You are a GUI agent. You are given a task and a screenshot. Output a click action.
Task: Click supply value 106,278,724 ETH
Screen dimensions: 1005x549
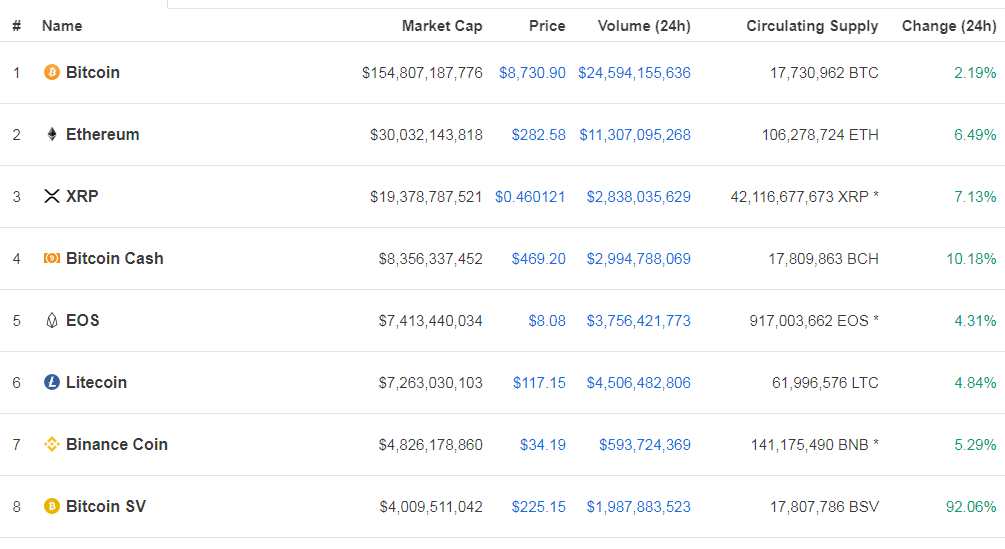point(820,135)
